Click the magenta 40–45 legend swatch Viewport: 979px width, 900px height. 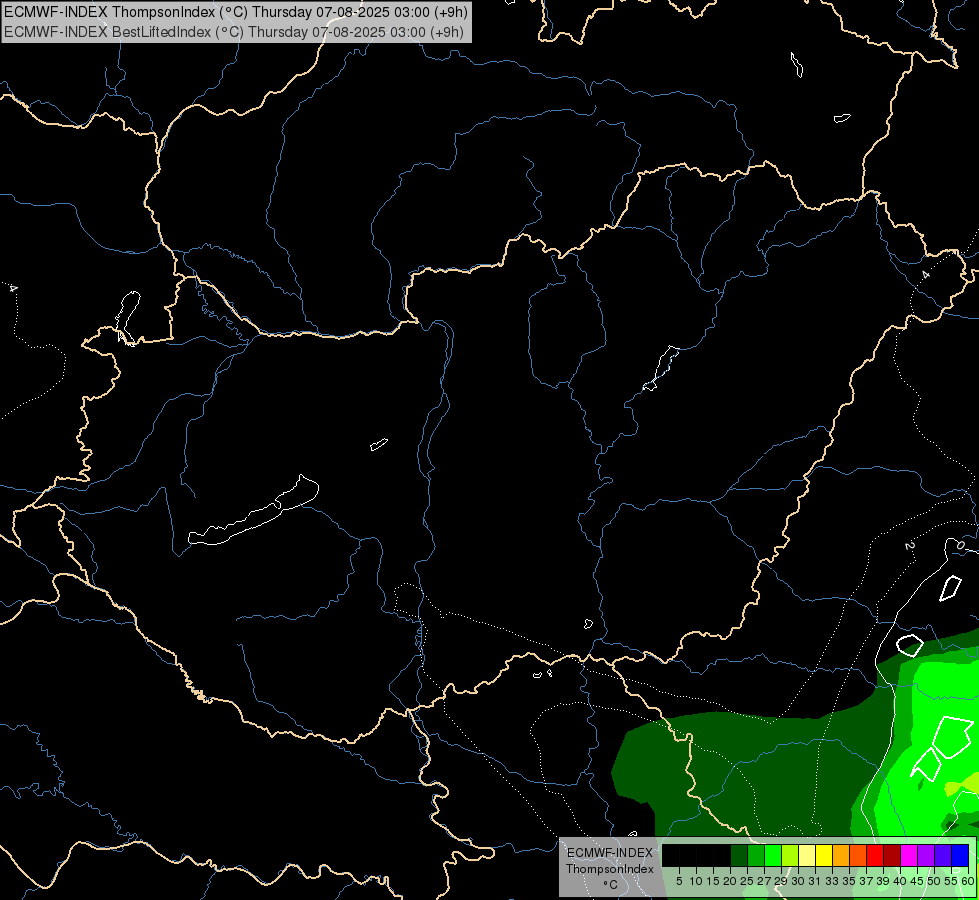click(x=909, y=855)
